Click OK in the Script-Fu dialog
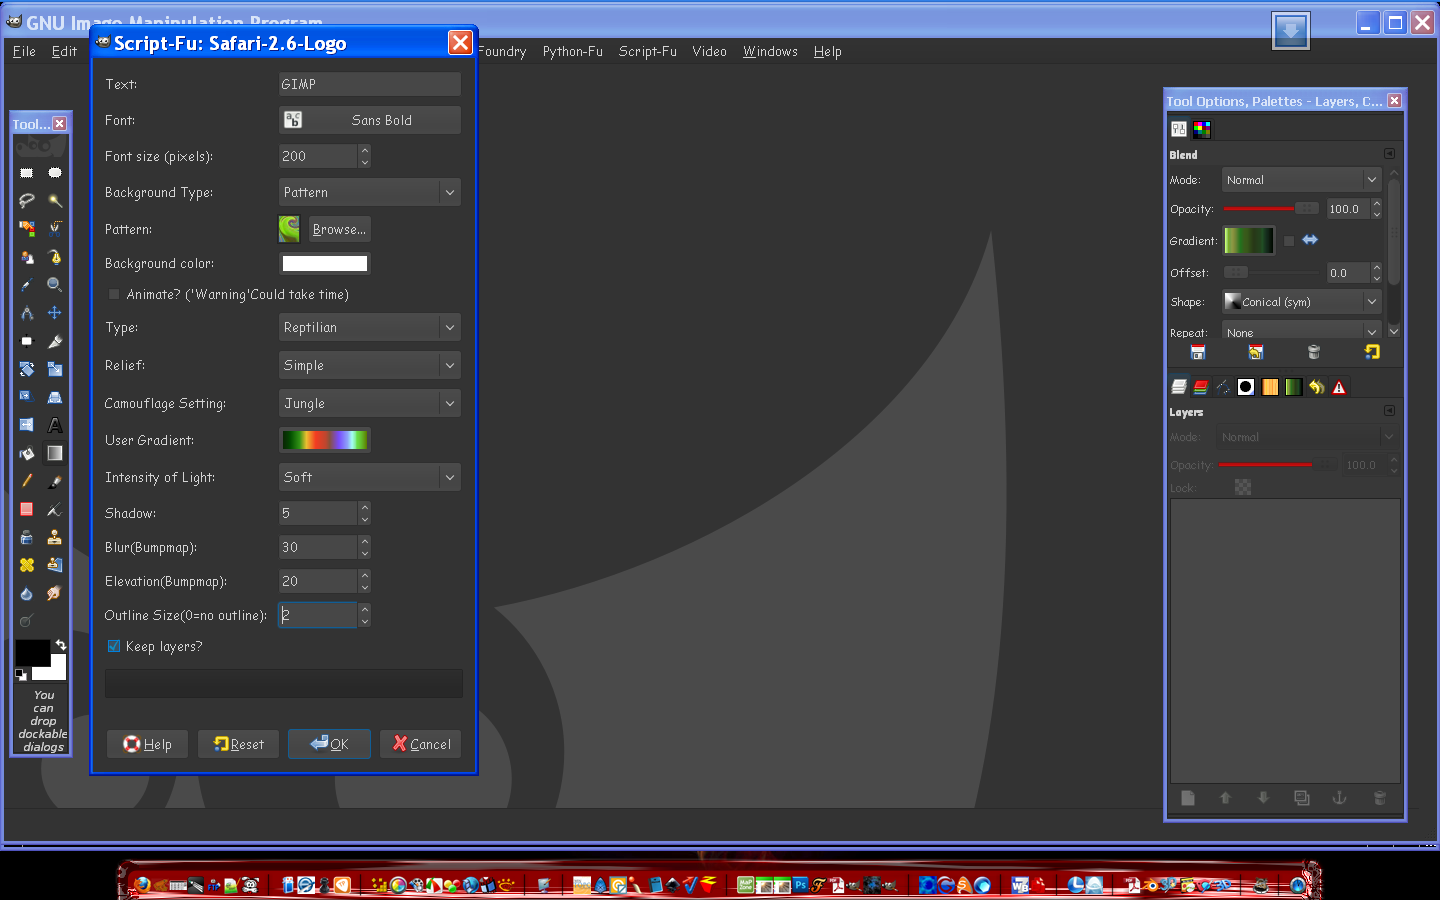This screenshot has width=1440, height=900. [329, 744]
